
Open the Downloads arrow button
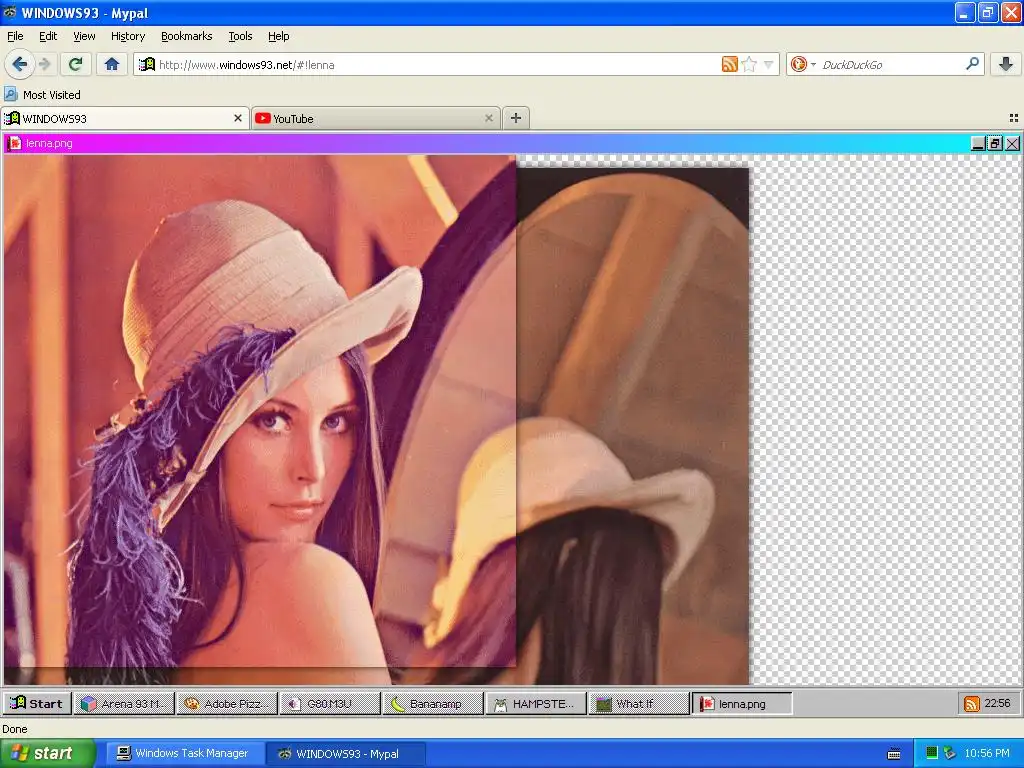click(x=1006, y=64)
